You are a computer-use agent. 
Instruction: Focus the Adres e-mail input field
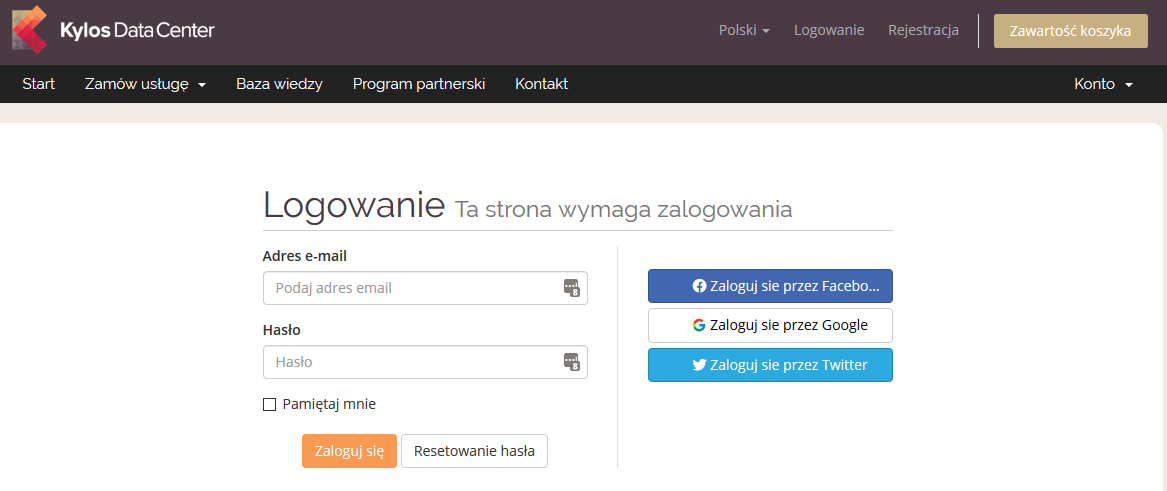click(x=425, y=288)
